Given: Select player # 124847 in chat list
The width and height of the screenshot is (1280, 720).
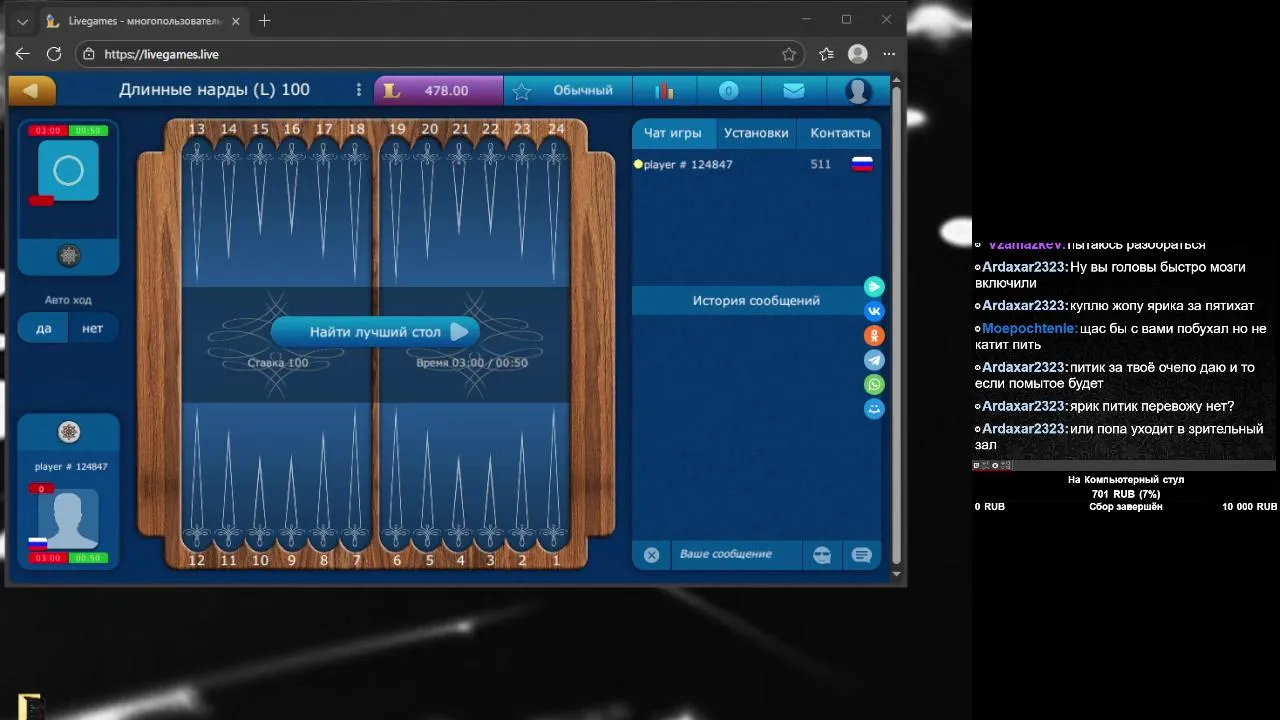Looking at the screenshot, I should (688, 164).
